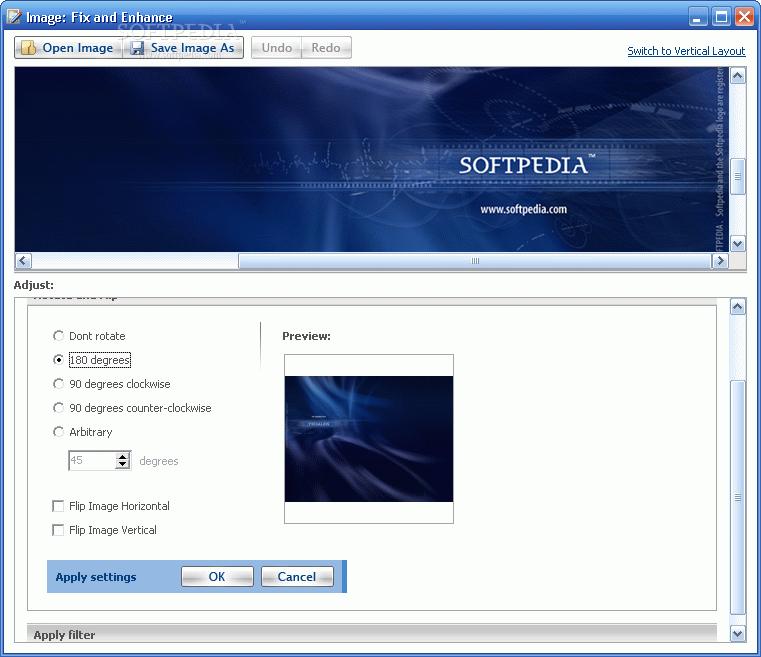761x657 pixels.
Task: Click the Undo button
Action: click(276, 48)
